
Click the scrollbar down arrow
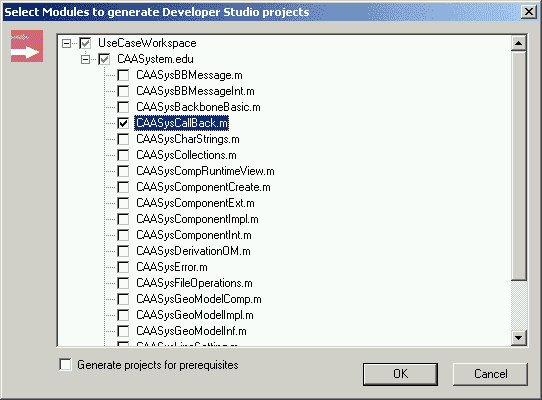(518, 337)
